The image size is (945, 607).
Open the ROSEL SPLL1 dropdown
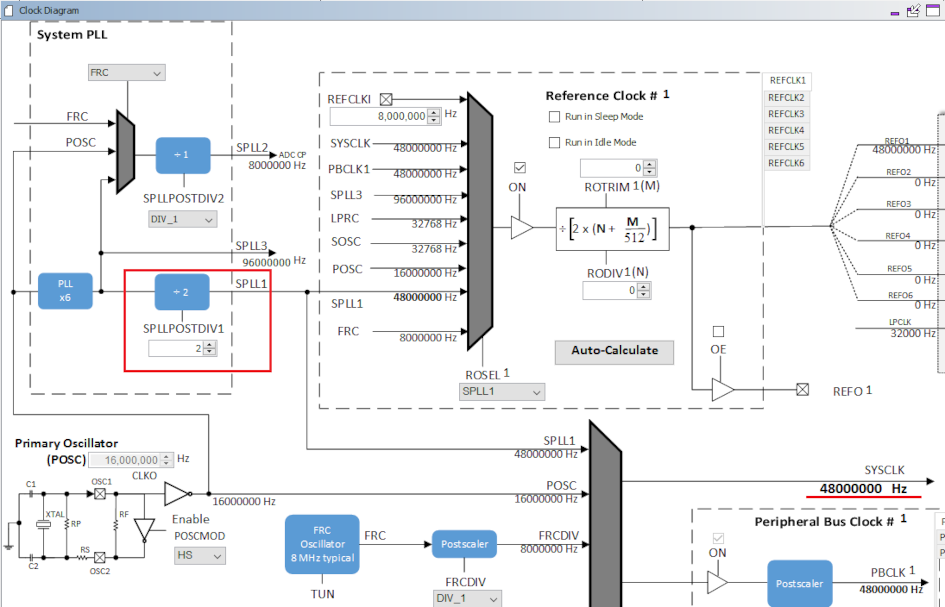(501, 392)
